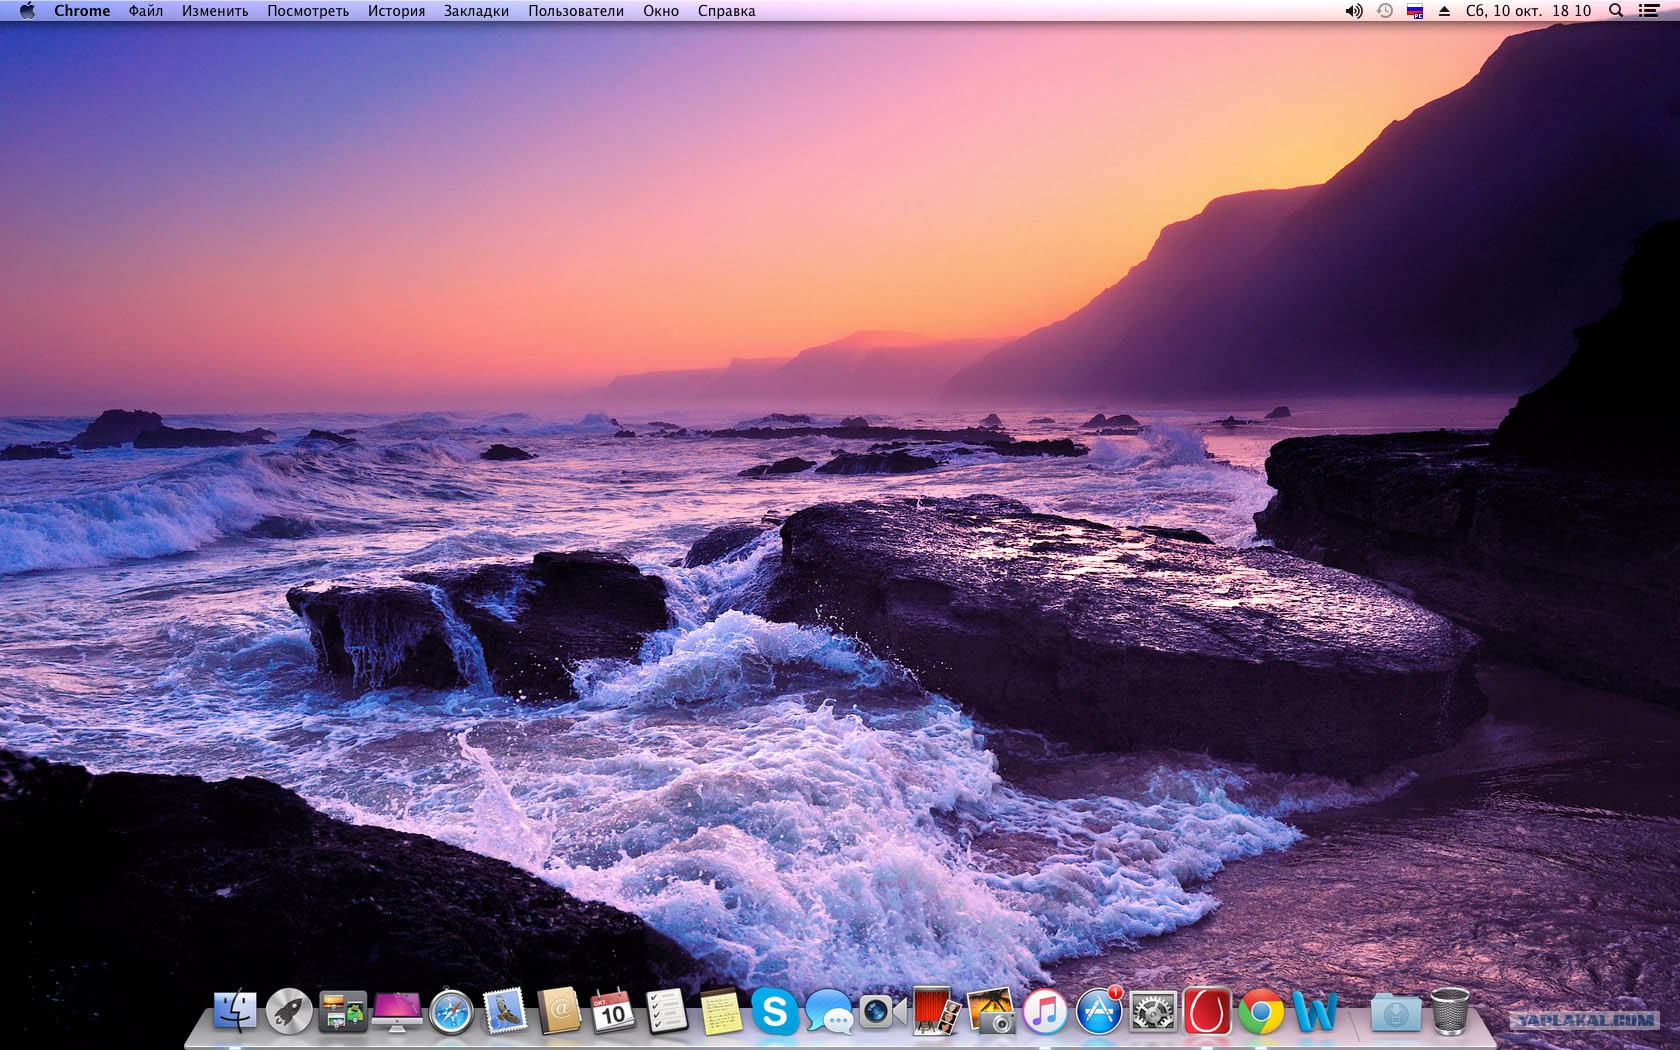Open Notification Center list icon
The image size is (1680, 1050).
pyautogui.click(x=1649, y=11)
